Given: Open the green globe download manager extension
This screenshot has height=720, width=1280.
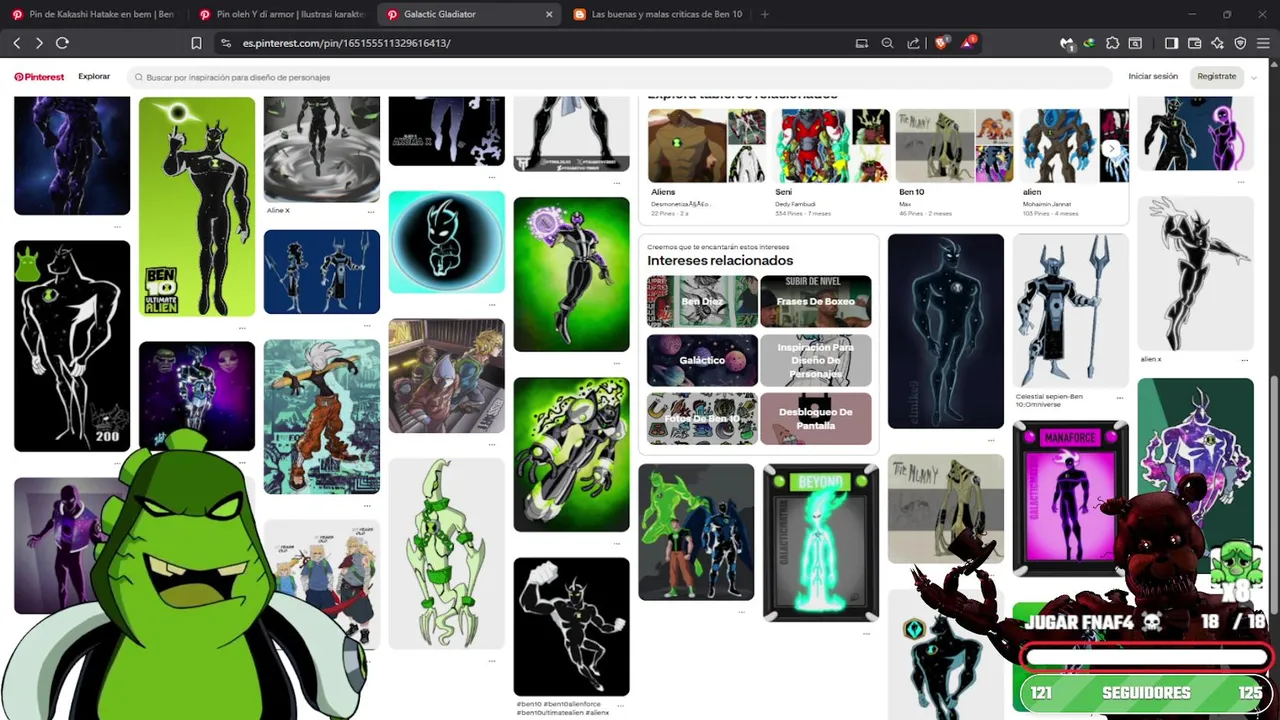Looking at the screenshot, I should (x=1089, y=43).
